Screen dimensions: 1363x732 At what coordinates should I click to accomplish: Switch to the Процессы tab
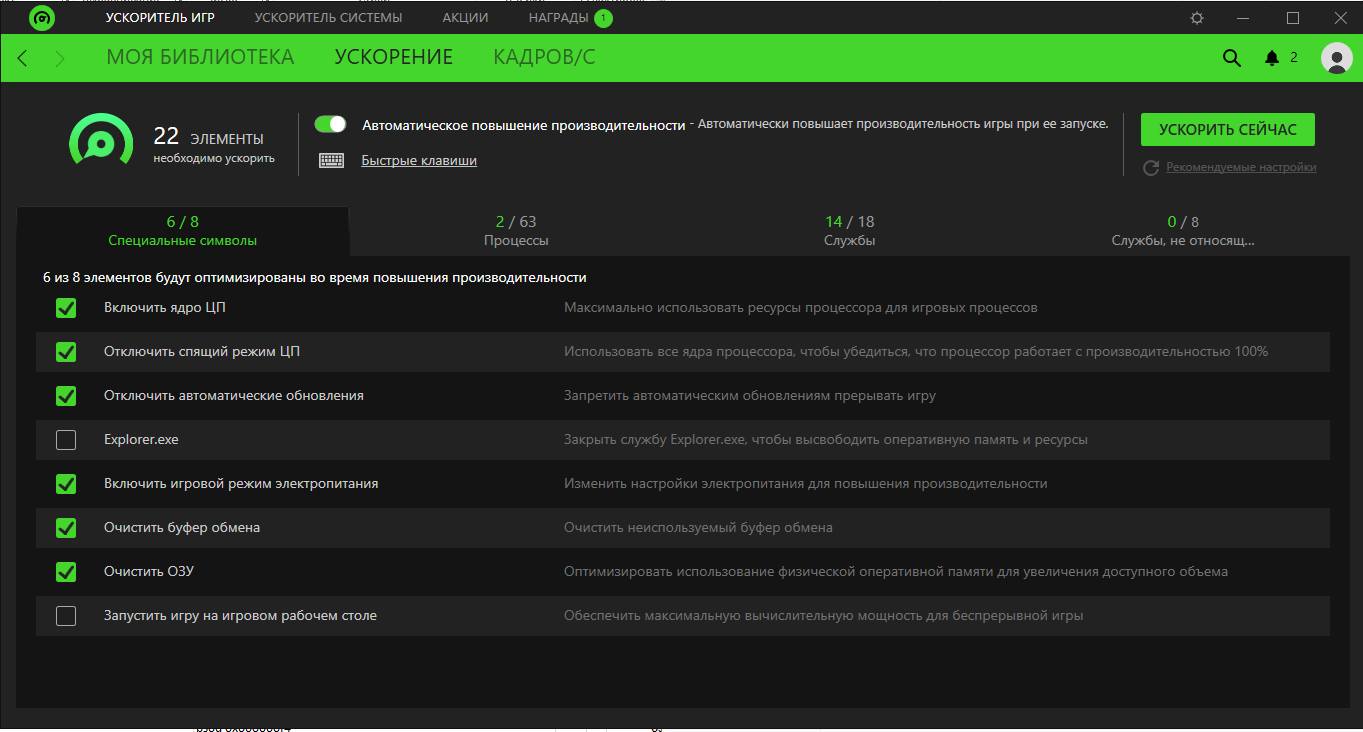(x=516, y=231)
